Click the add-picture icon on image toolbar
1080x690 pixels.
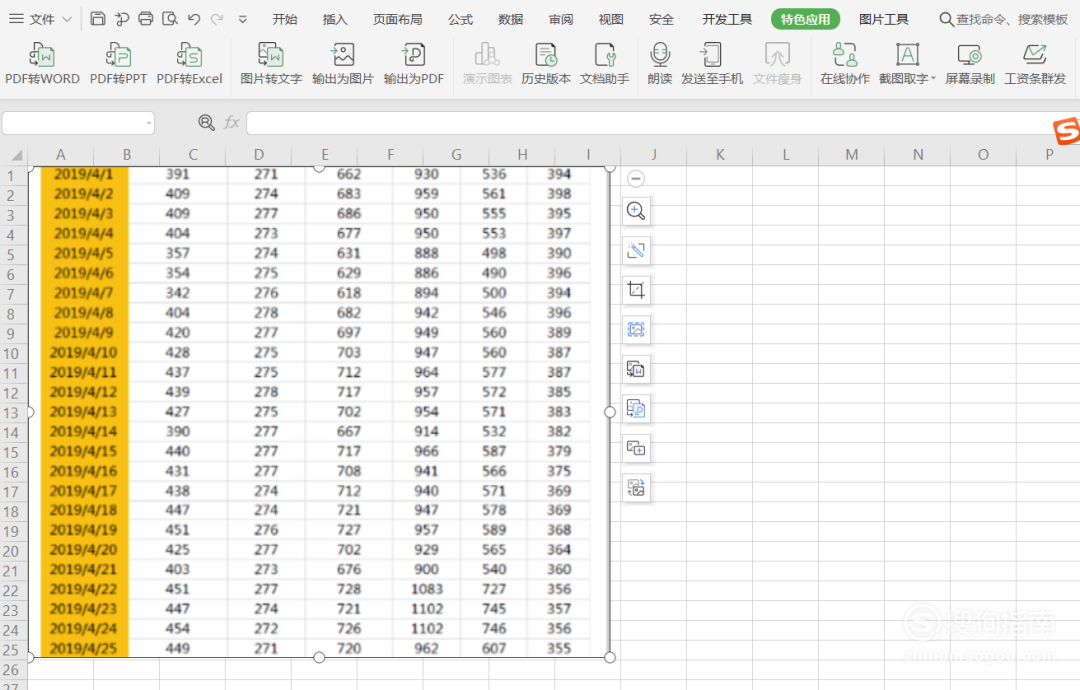(636, 449)
